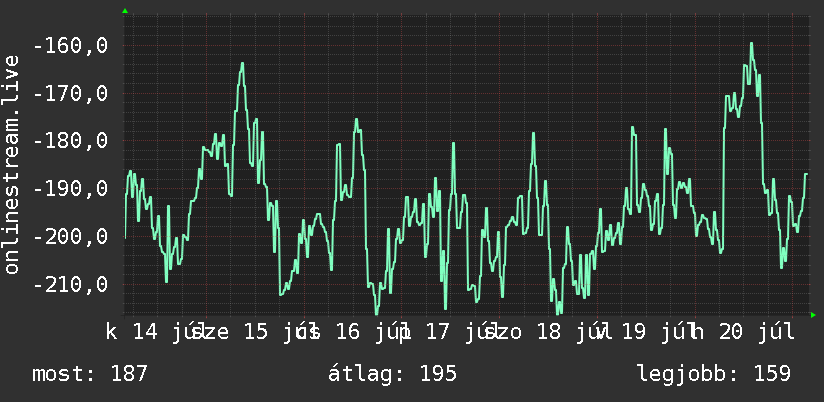The image size is (824, 402).
Task: Click the most: 187 current value
Action: click(90, 374)
